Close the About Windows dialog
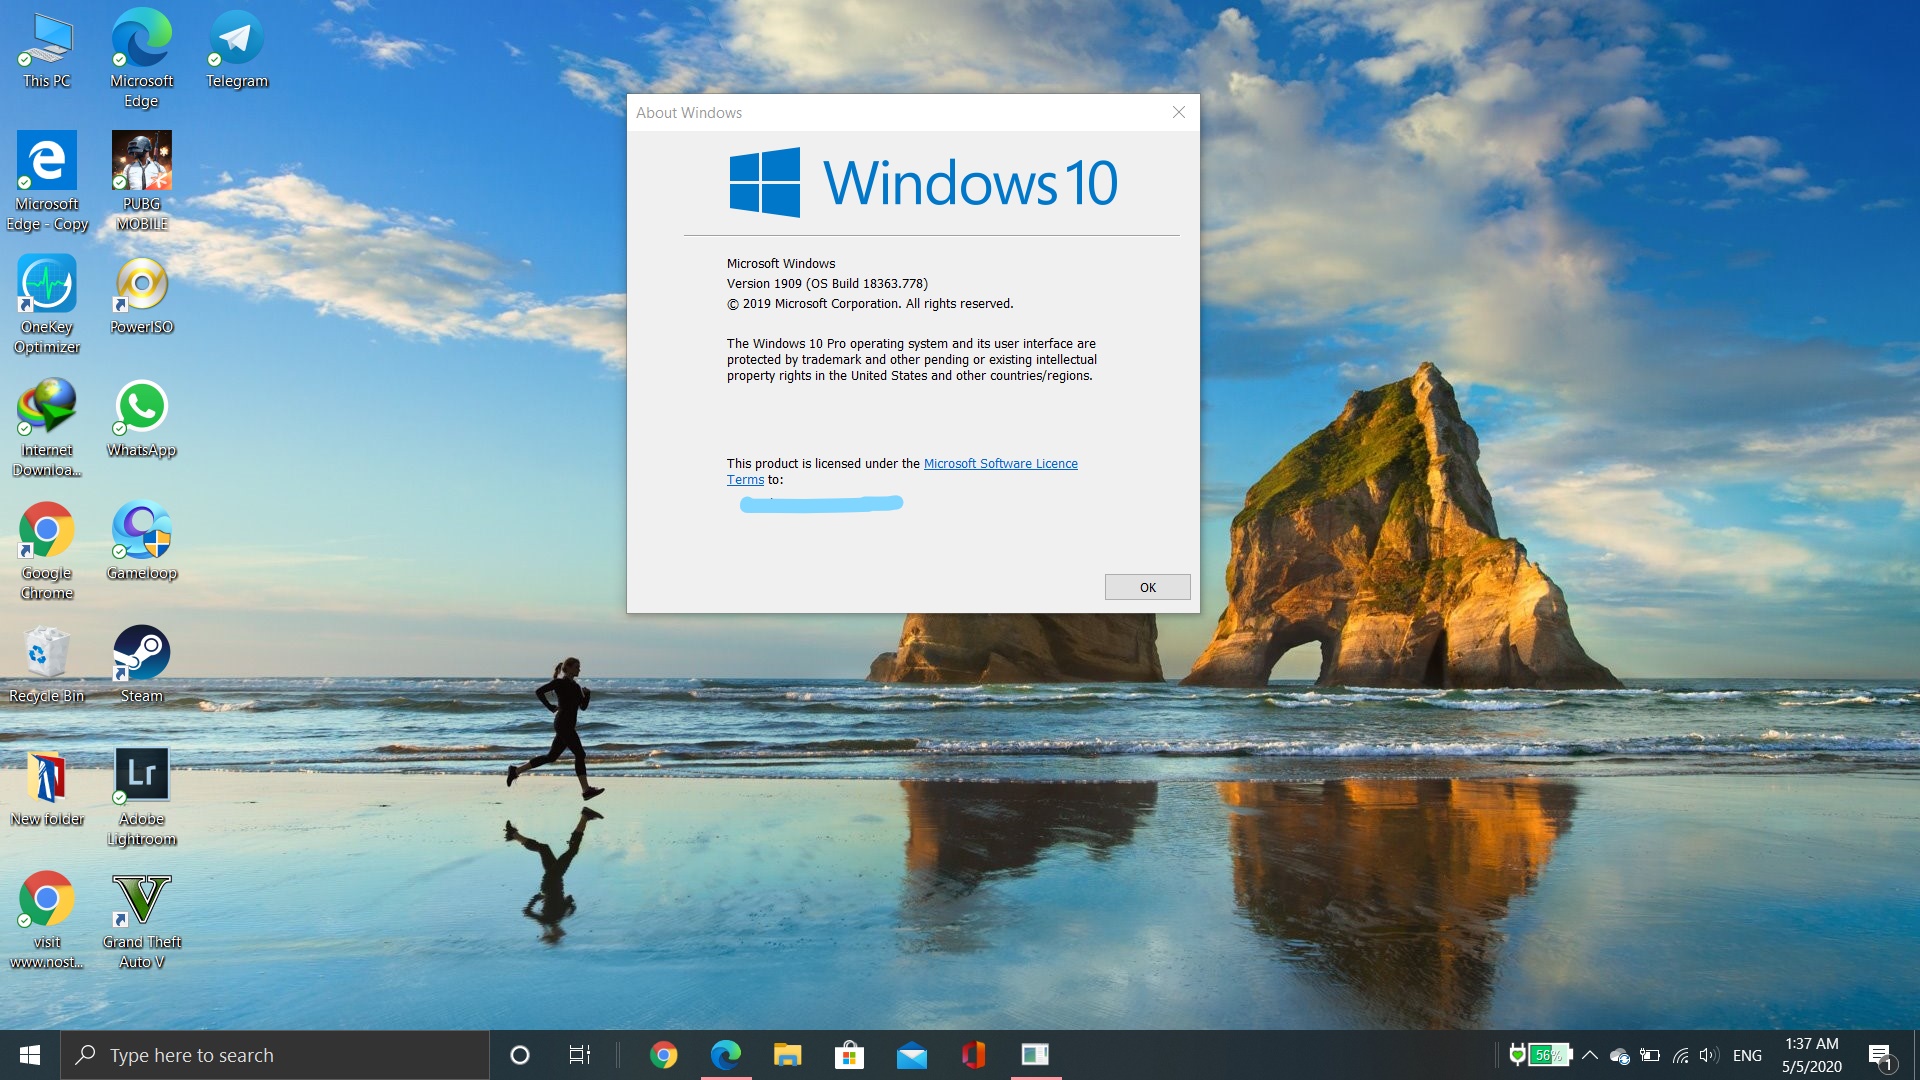Image resolution: width=1920 pixels, height=1080 pixels. coord(1179,112)
